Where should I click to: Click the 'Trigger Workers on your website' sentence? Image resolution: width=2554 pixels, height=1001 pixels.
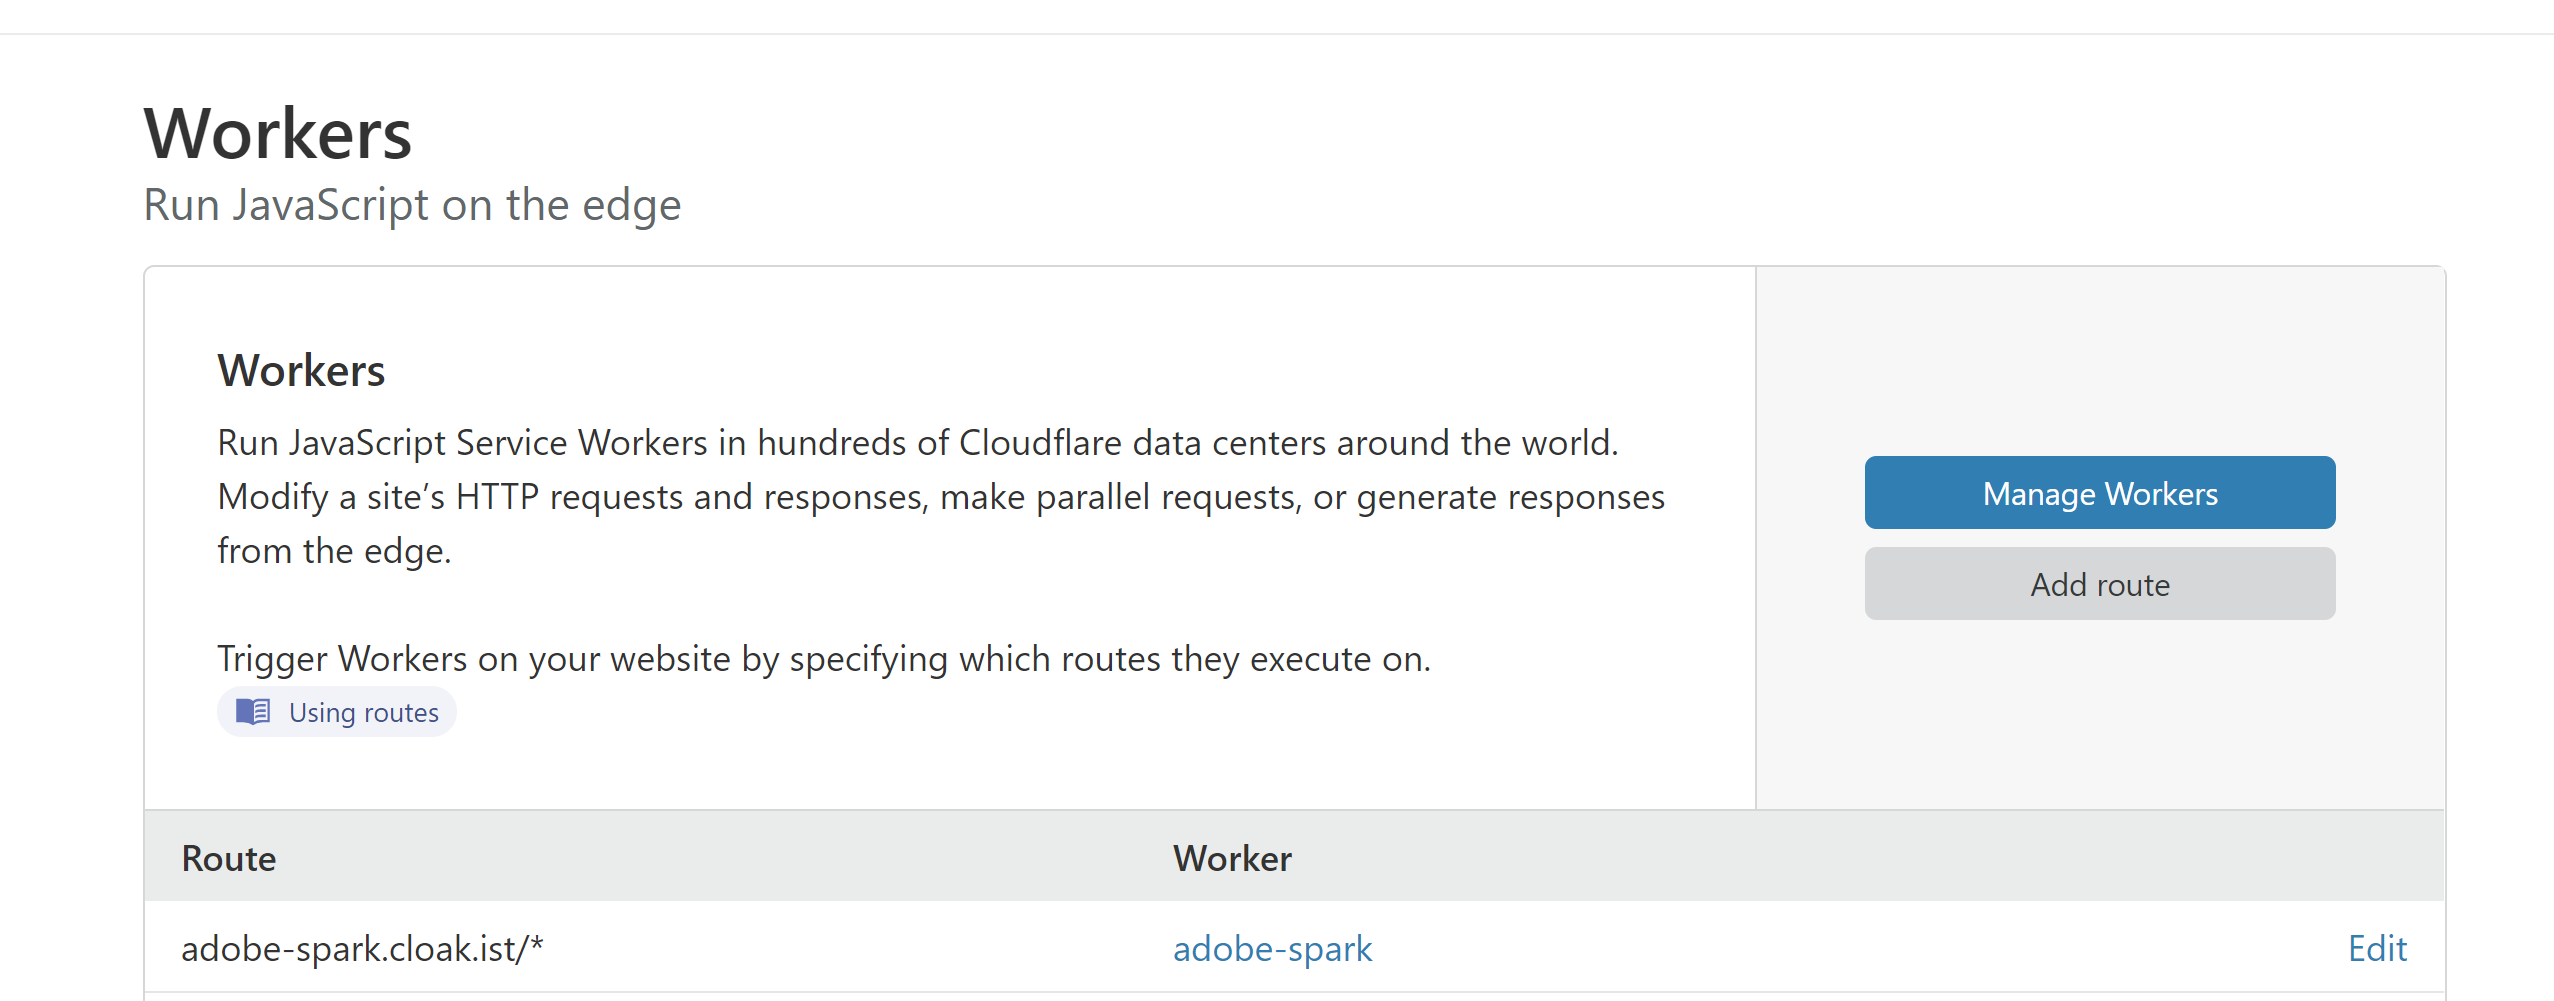(x=823, y=659)
